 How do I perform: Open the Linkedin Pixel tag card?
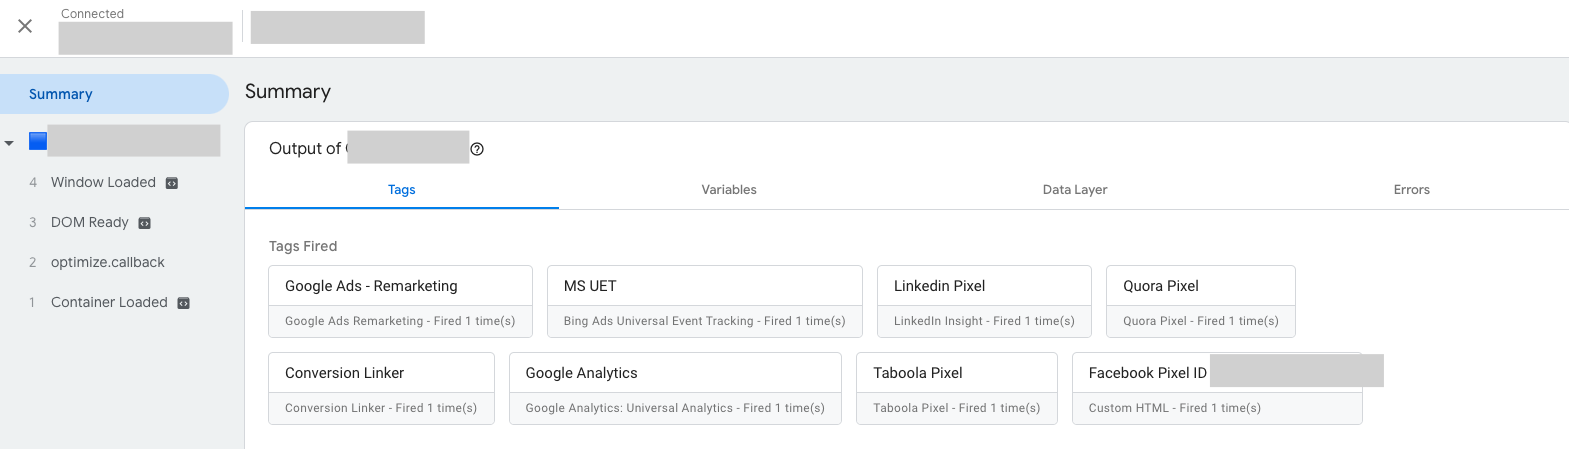coord(984,301)
